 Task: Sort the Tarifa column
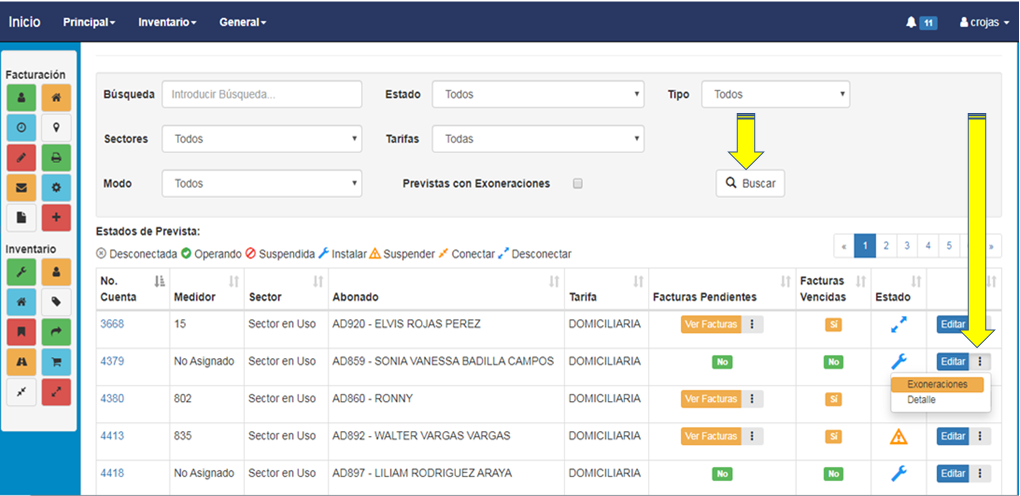pos(638,281)
